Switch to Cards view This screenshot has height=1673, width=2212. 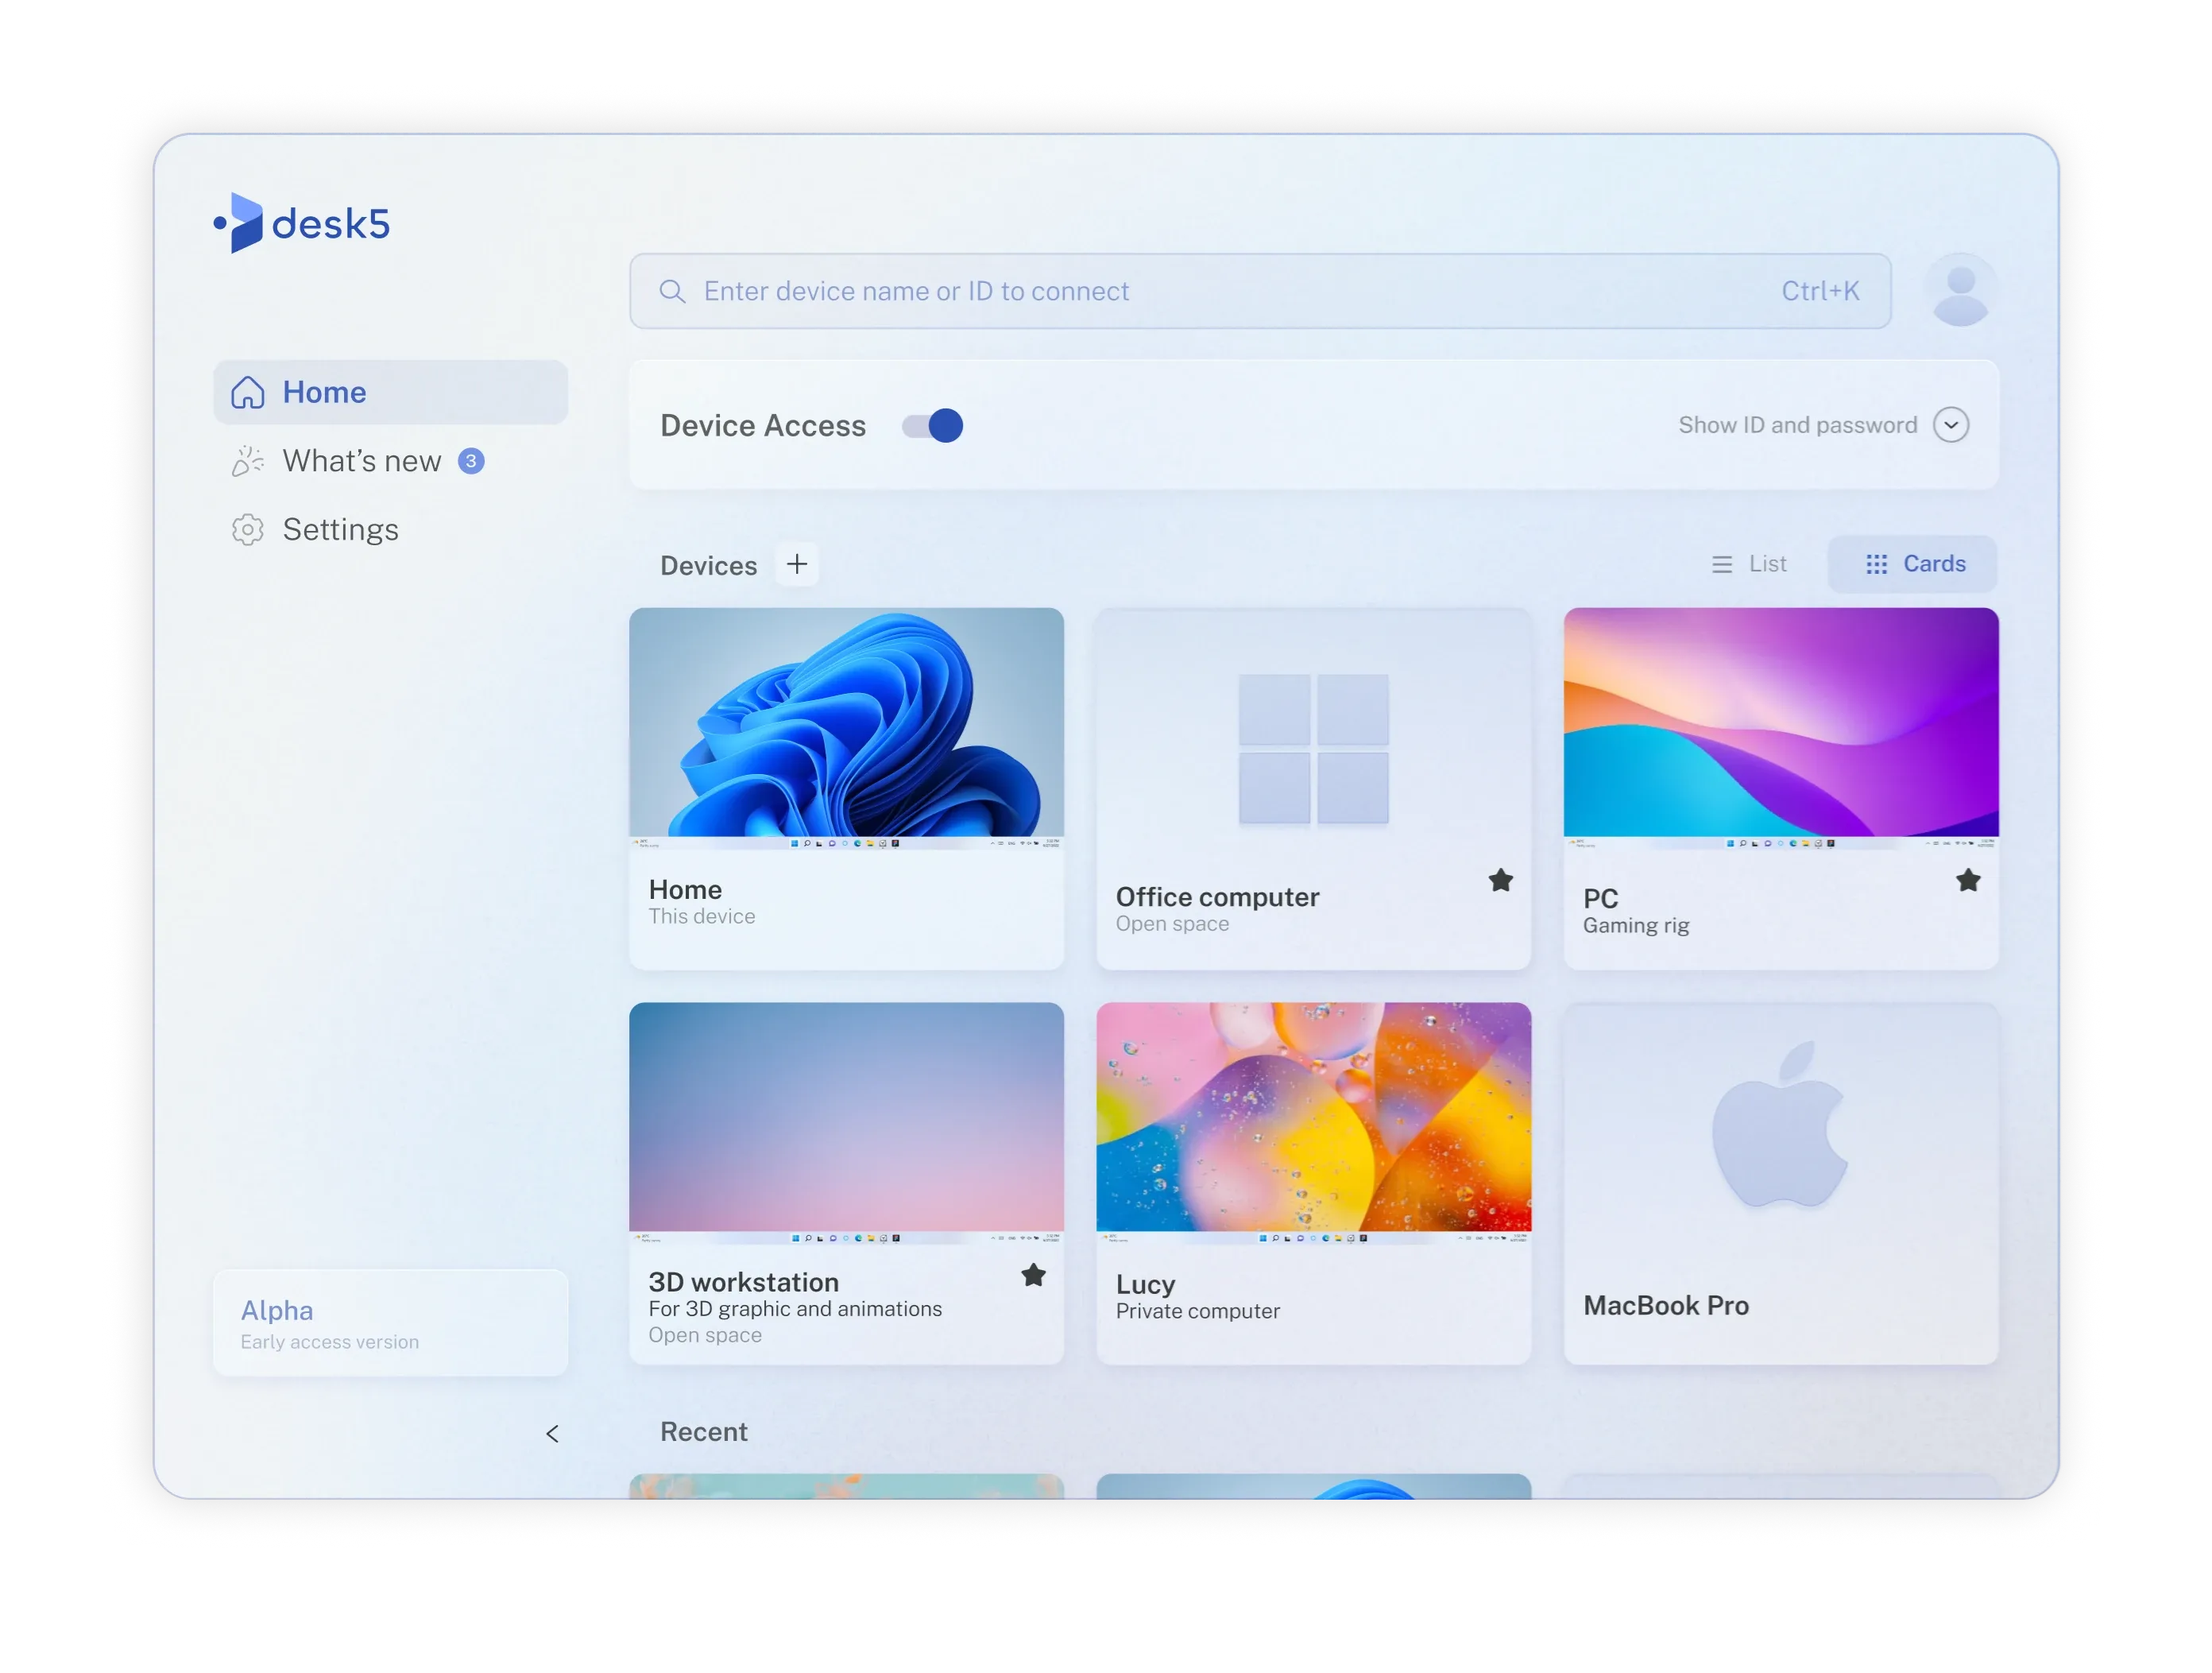point(1913,563)
